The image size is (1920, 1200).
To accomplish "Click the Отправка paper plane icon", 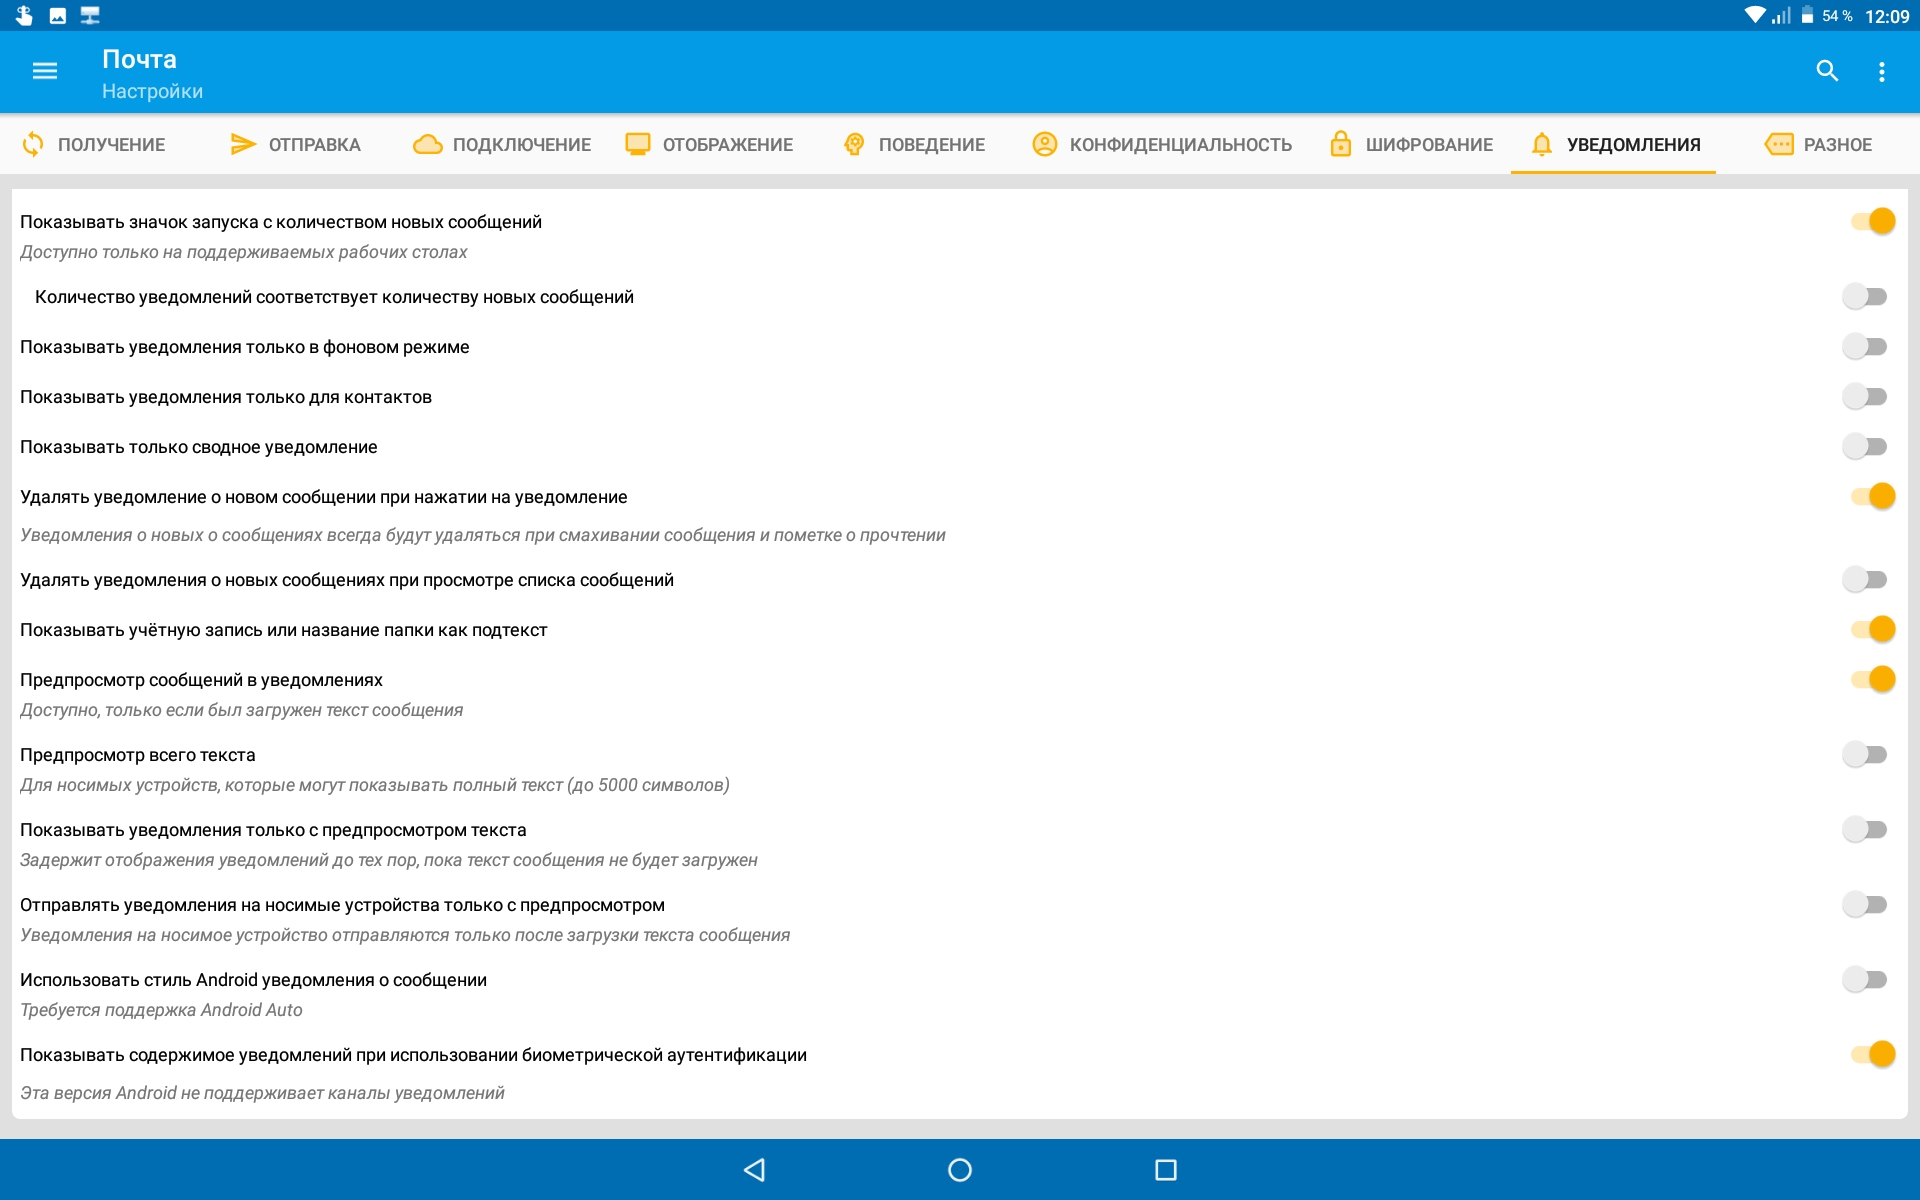I will [x=242, y=144].
